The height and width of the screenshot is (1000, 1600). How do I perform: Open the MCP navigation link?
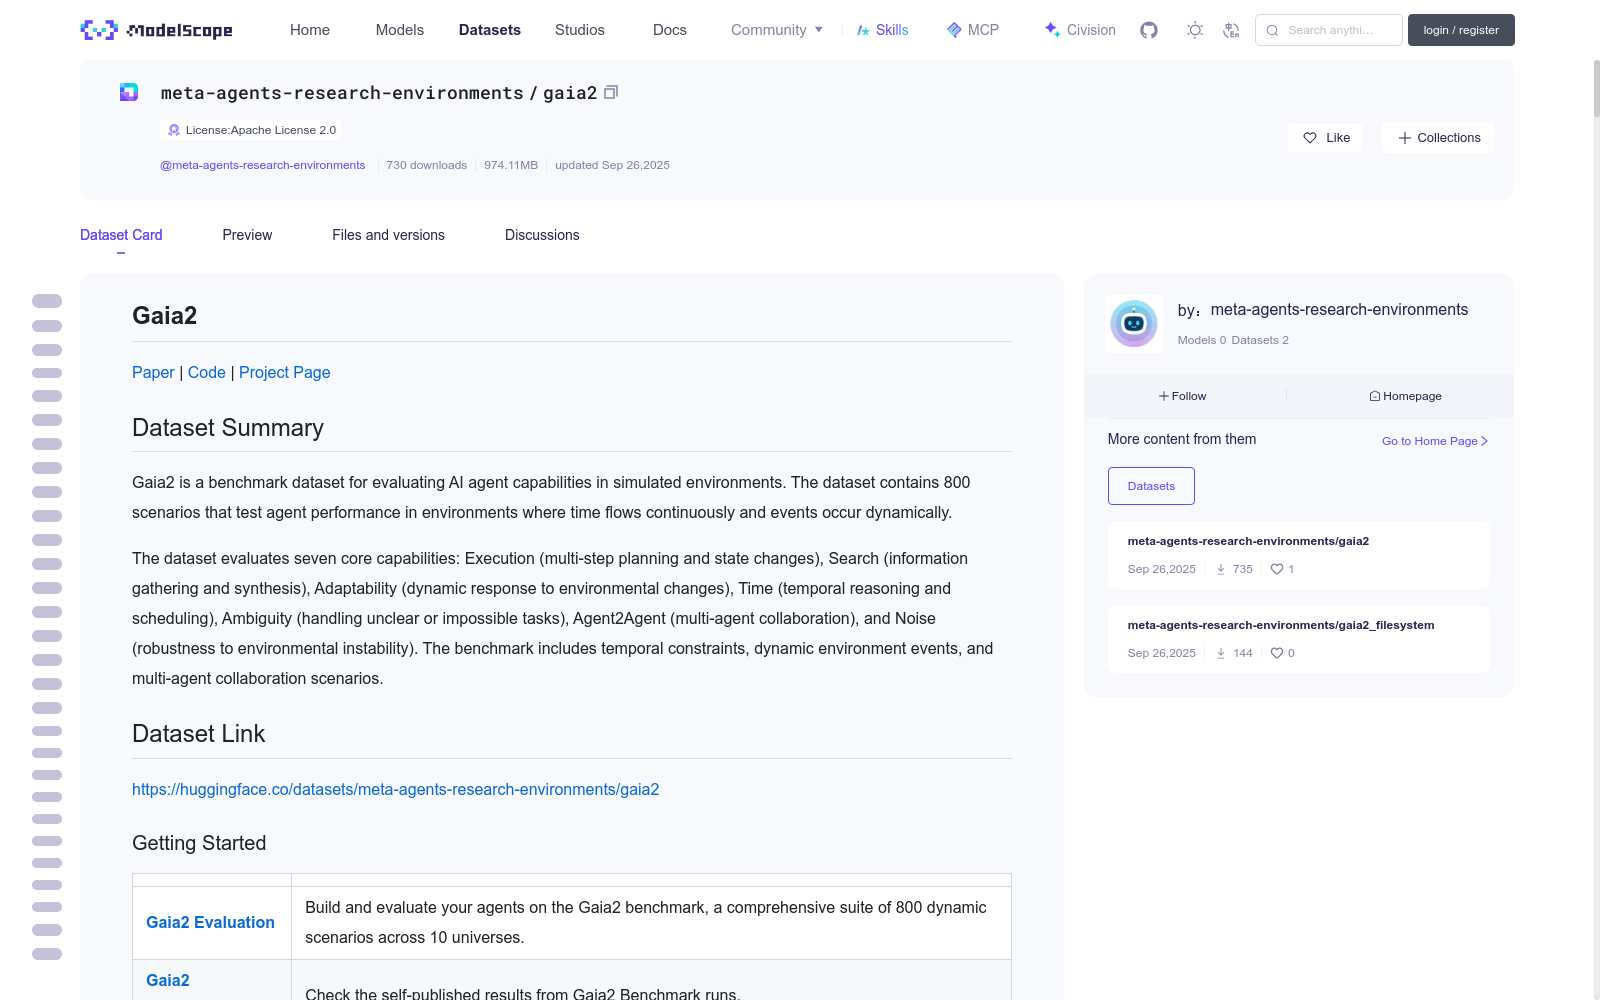click(973, 30)
